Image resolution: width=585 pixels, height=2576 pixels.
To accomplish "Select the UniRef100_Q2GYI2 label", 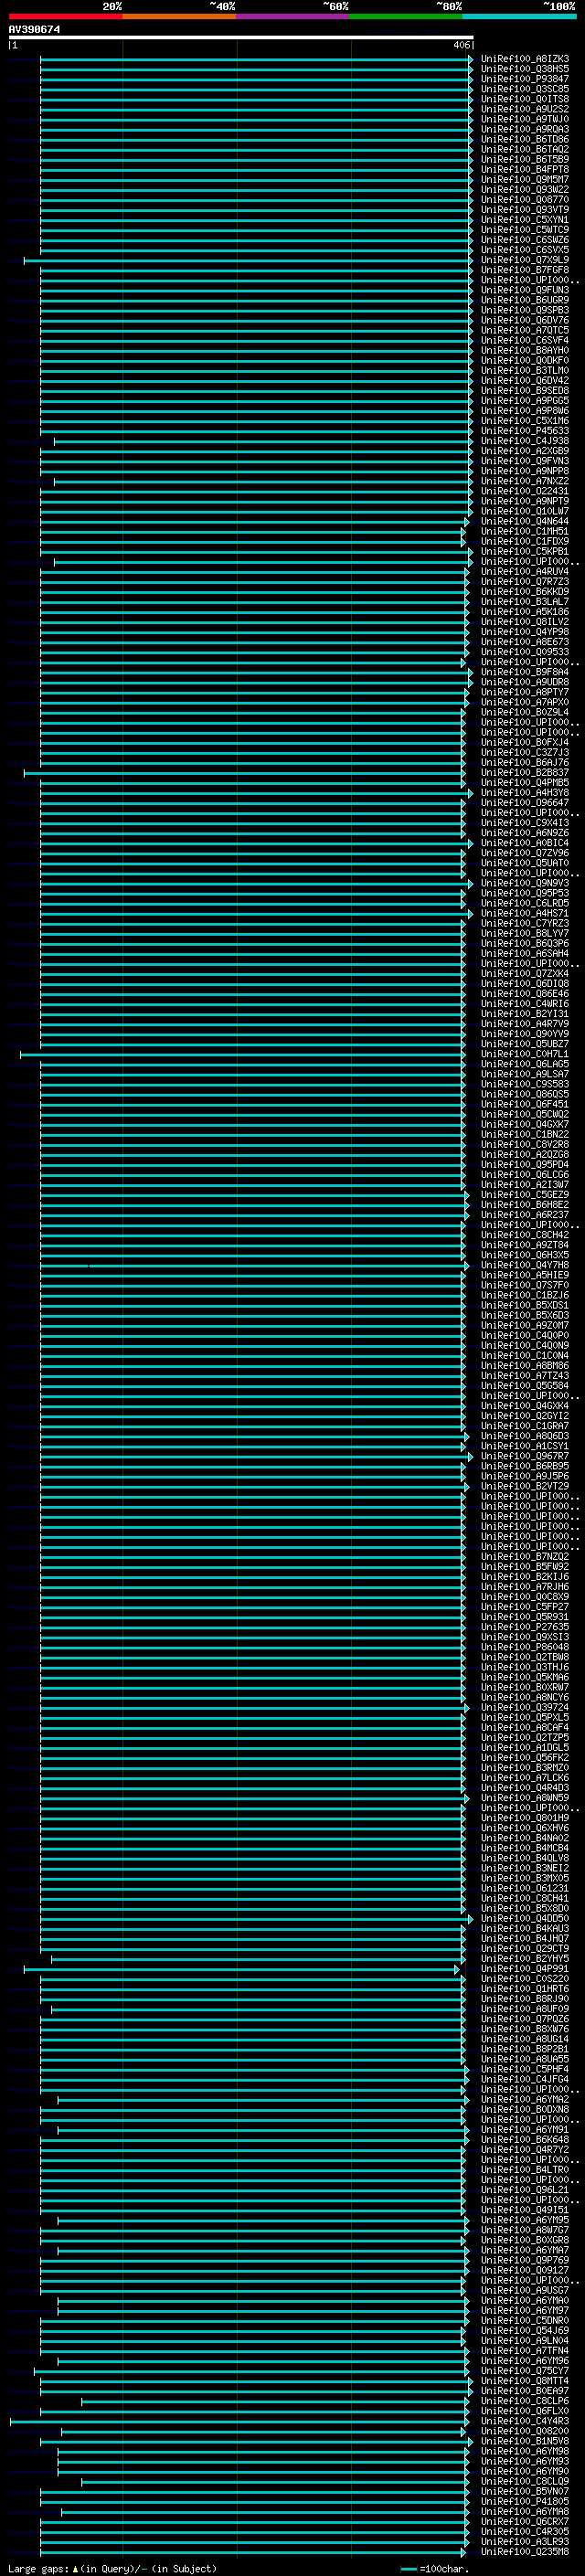I will click(x=524, y=1416).
